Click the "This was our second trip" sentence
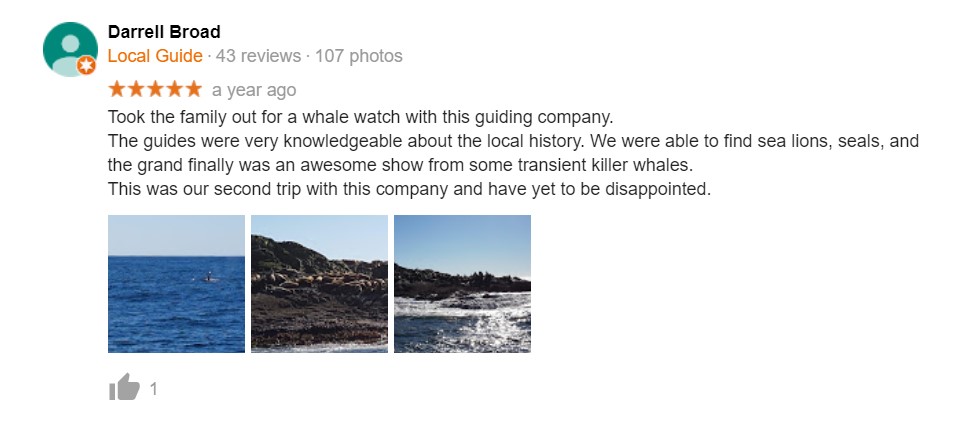 (x=409, y=189)
